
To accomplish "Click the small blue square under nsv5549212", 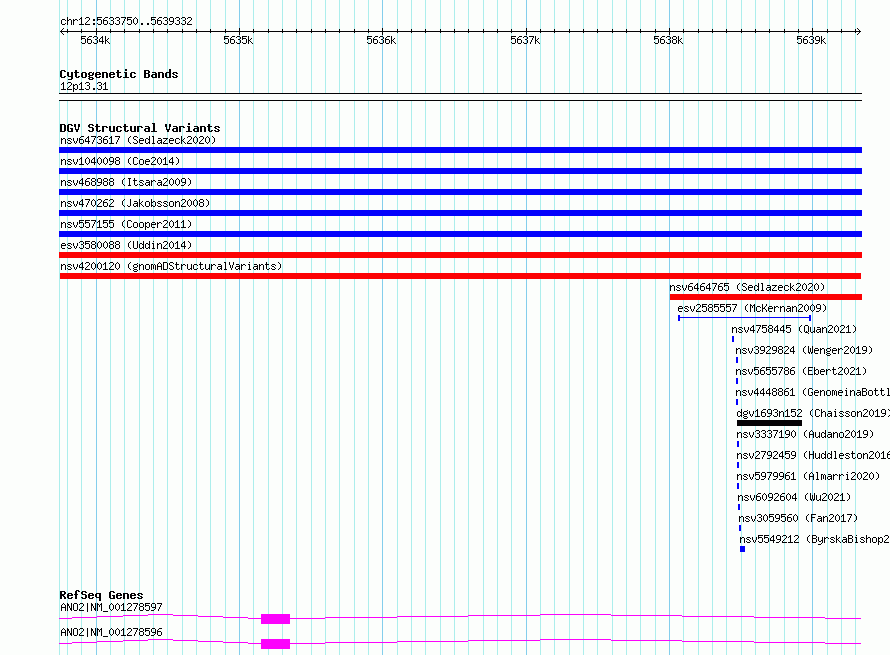I will point(742,549).
